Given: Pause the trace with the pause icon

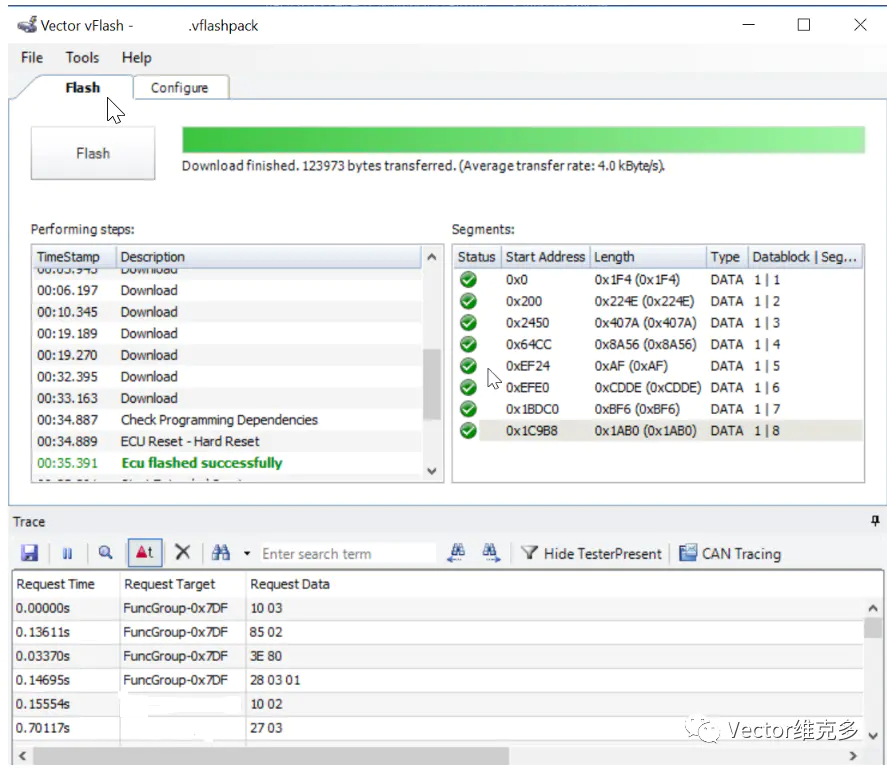Looking at the screenshot, I should click(68, 553).
